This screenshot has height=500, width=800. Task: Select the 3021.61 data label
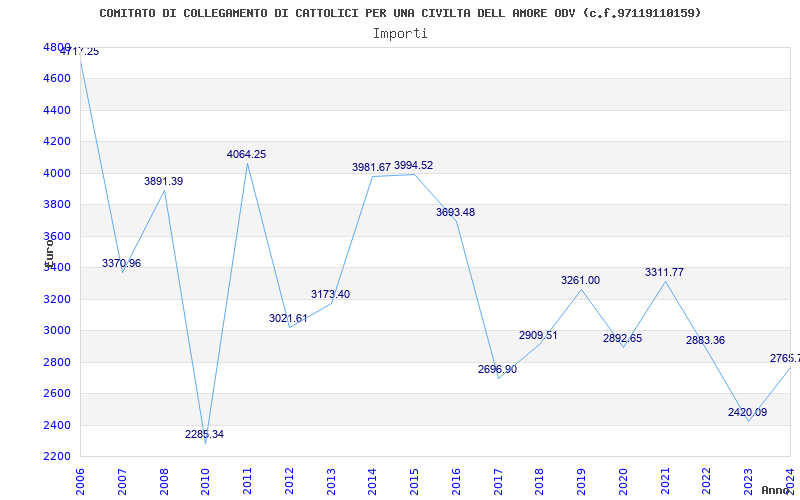tap(288, 318)
